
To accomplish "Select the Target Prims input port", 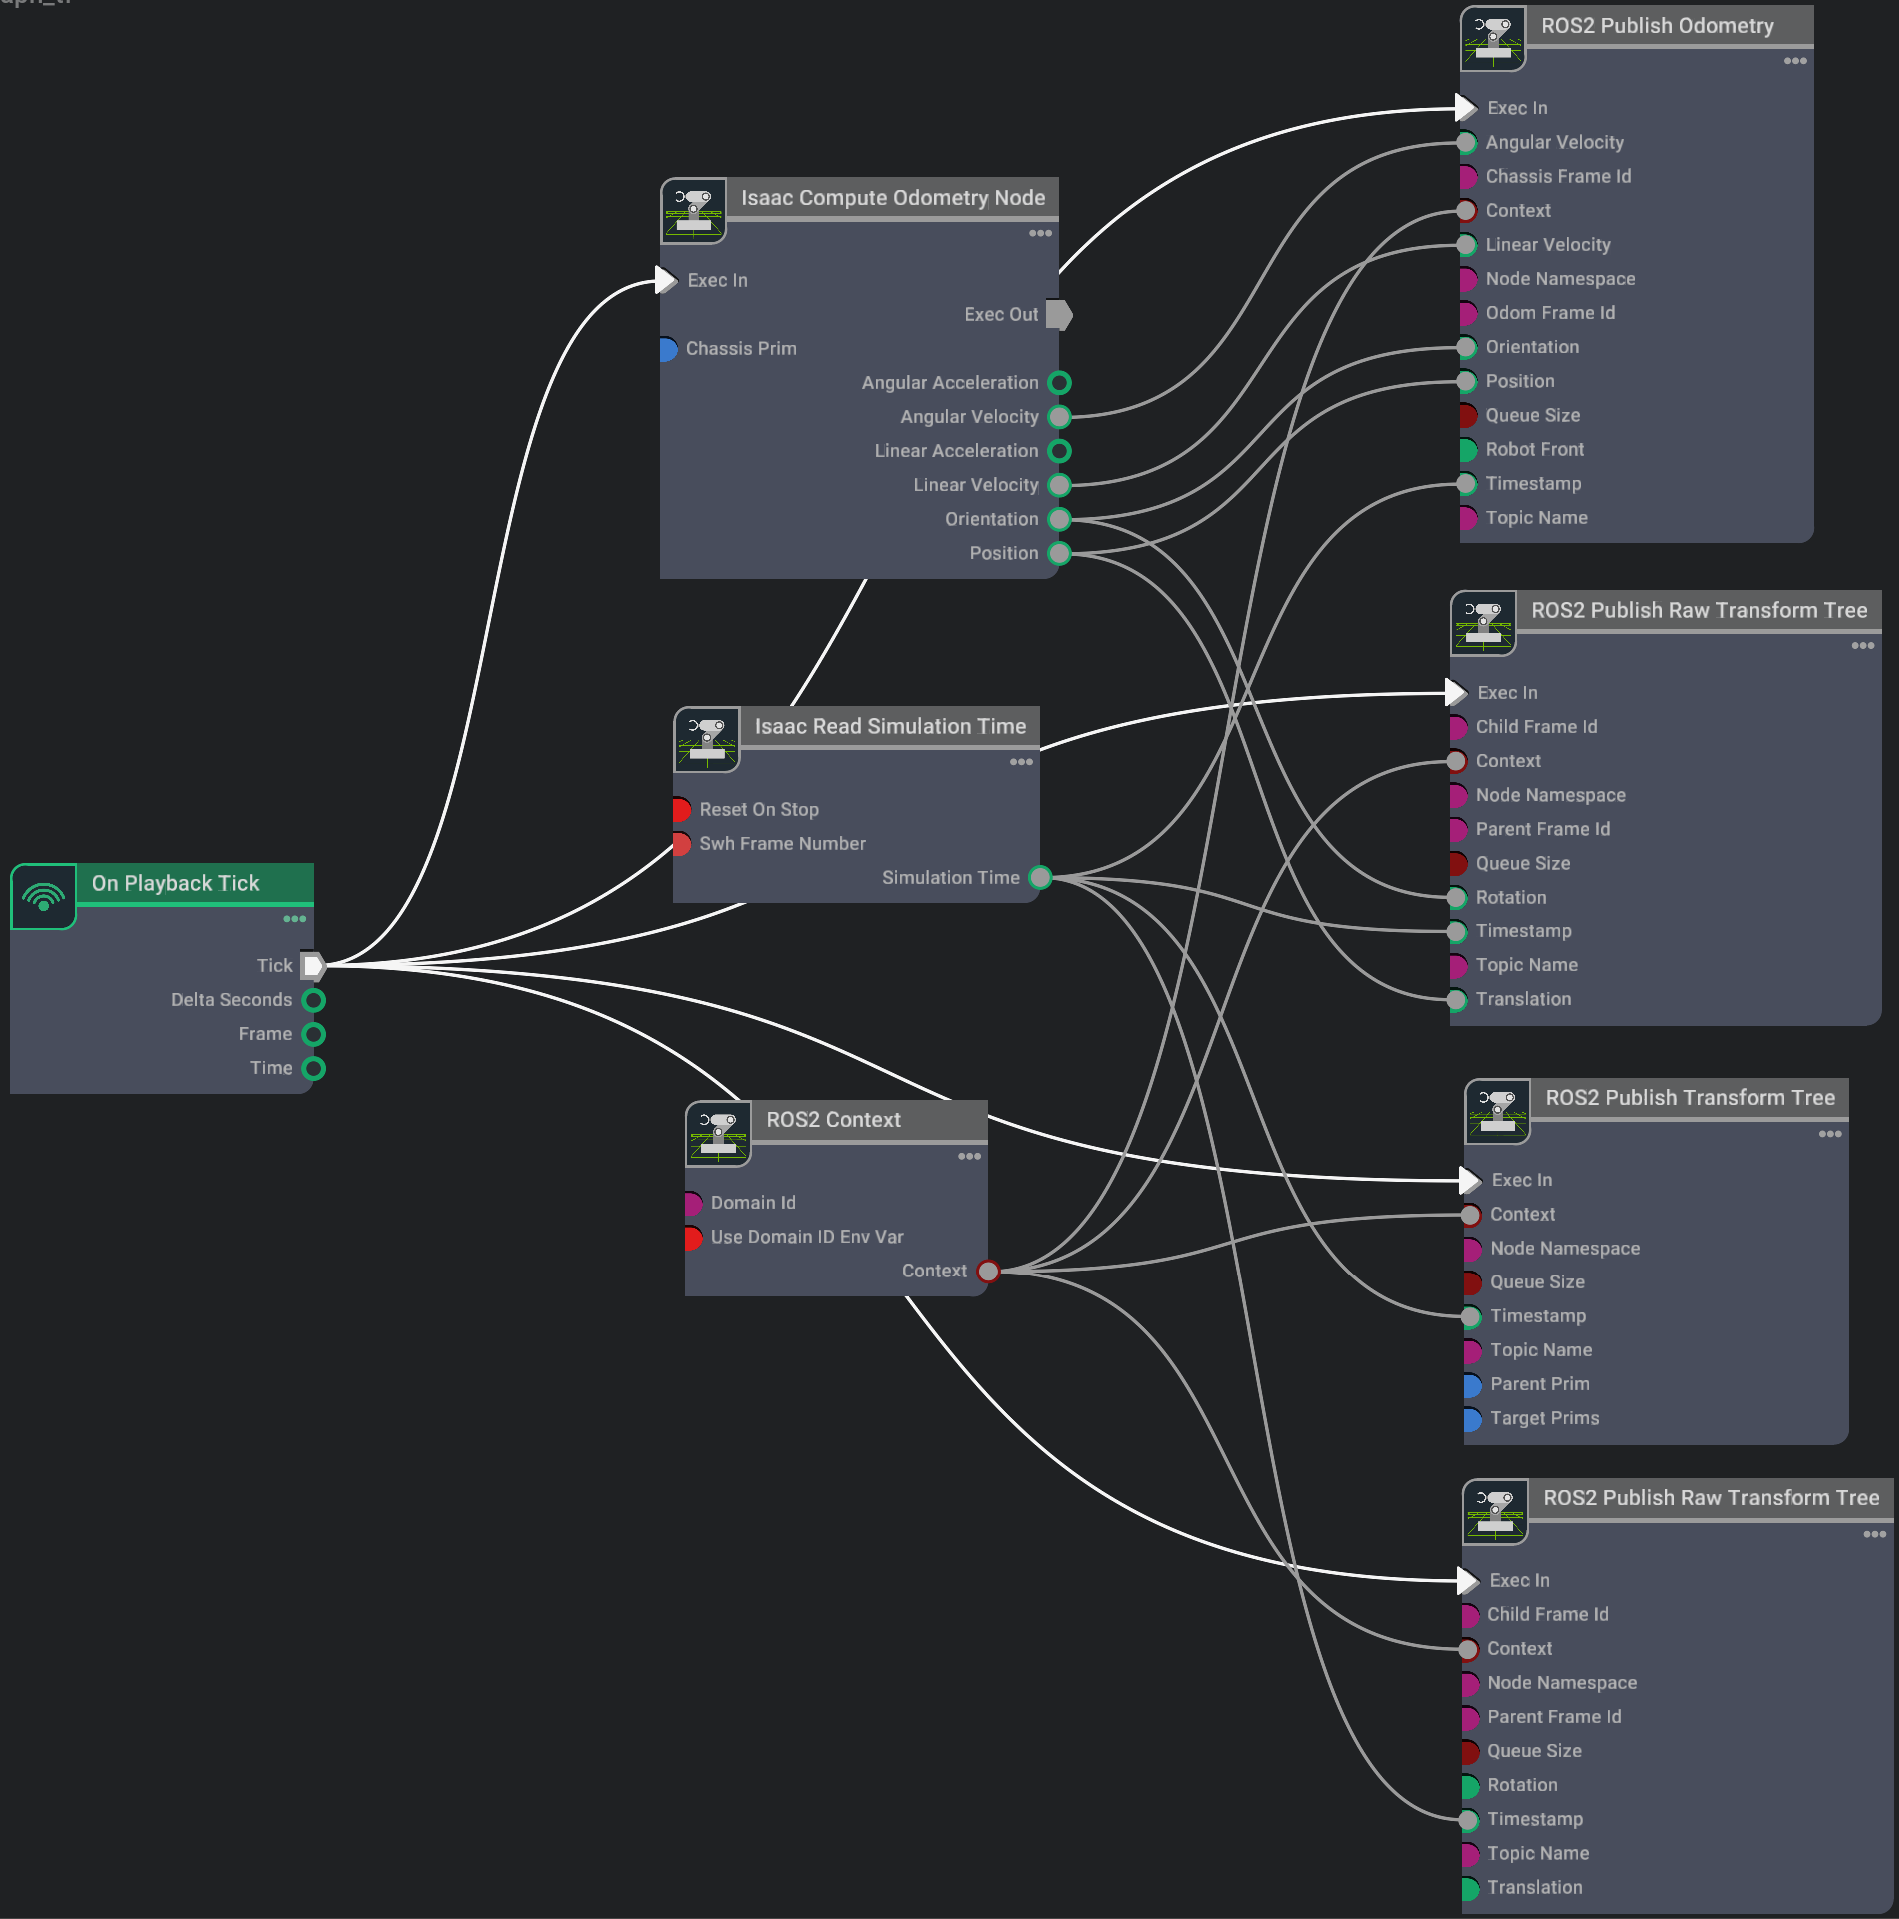I will [x=1472, y=1419].
